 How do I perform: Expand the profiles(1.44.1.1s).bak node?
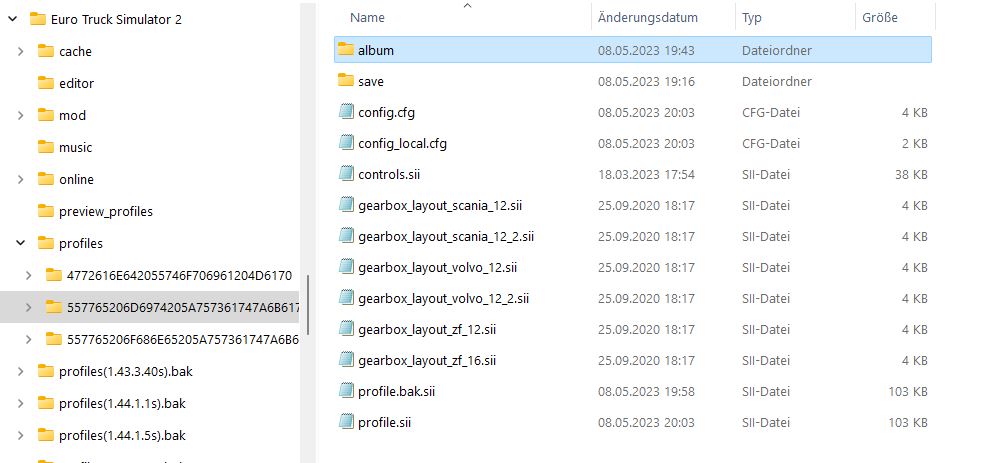pos(21,403)
